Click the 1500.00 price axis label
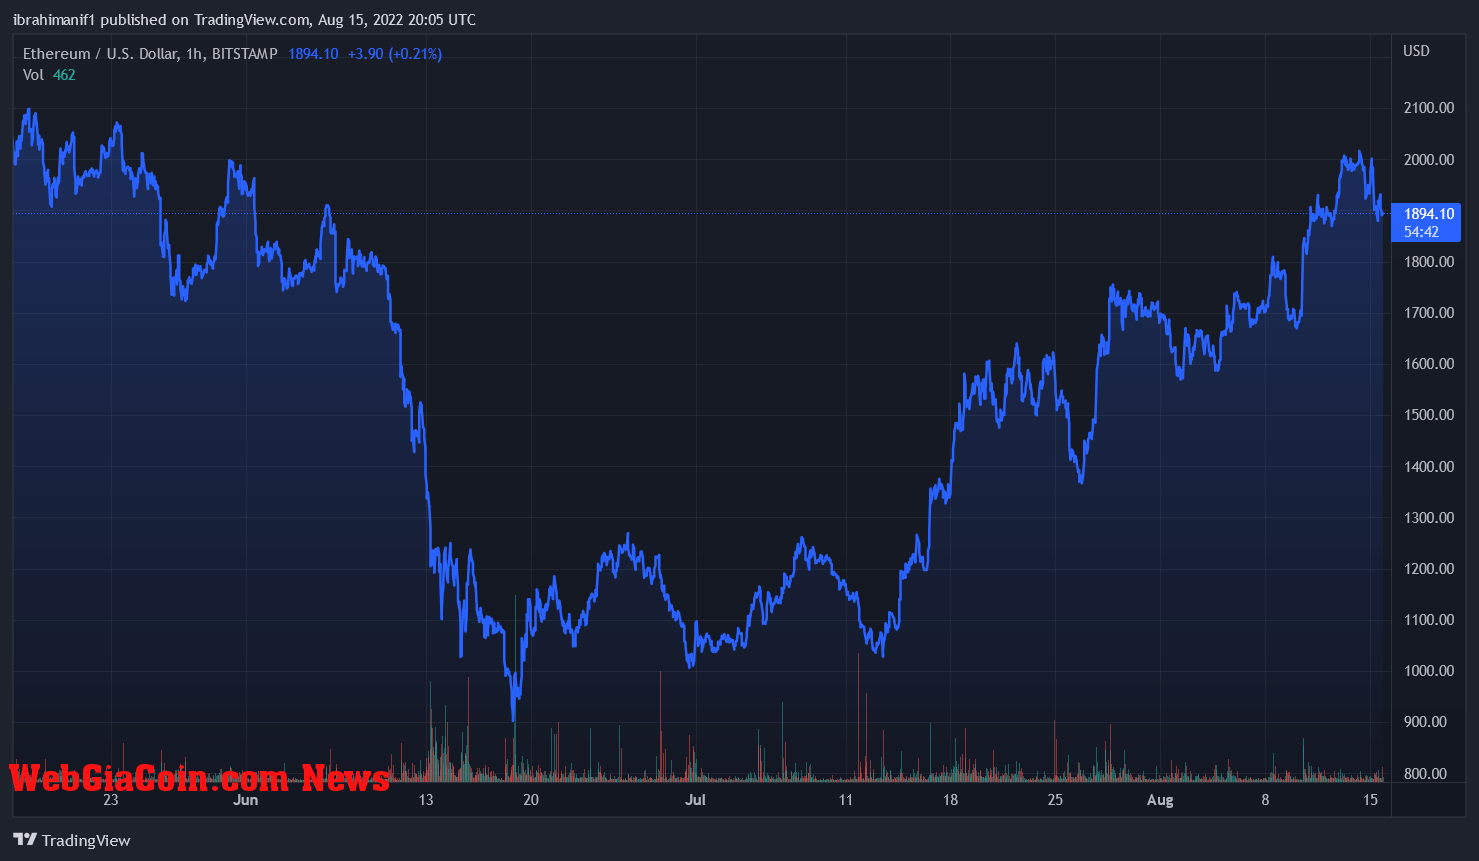Viewport: 1479px width, 861px height. click(x=1429, y=415)
